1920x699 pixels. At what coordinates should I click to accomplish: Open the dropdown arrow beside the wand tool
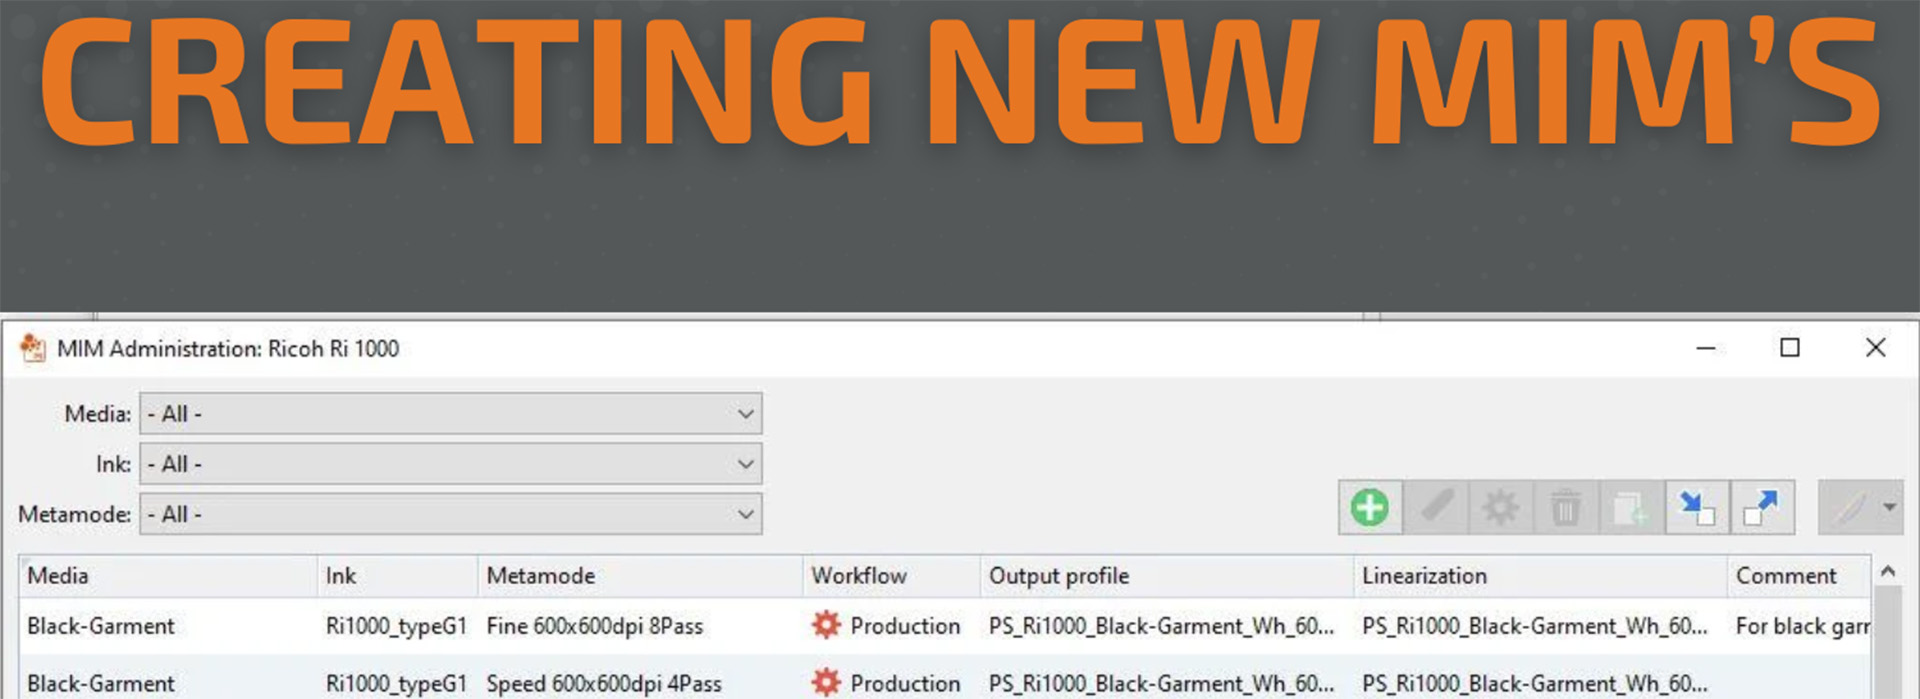coord(1890,508)
